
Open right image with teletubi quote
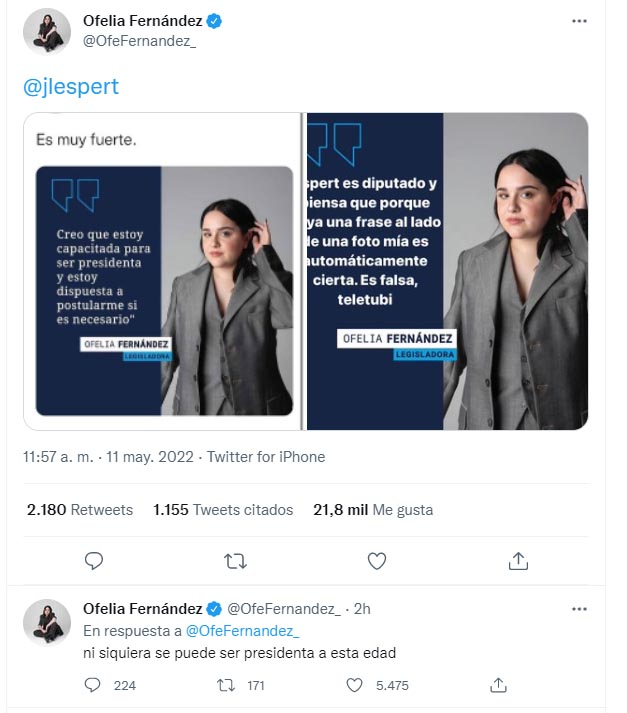click(446, 271)
